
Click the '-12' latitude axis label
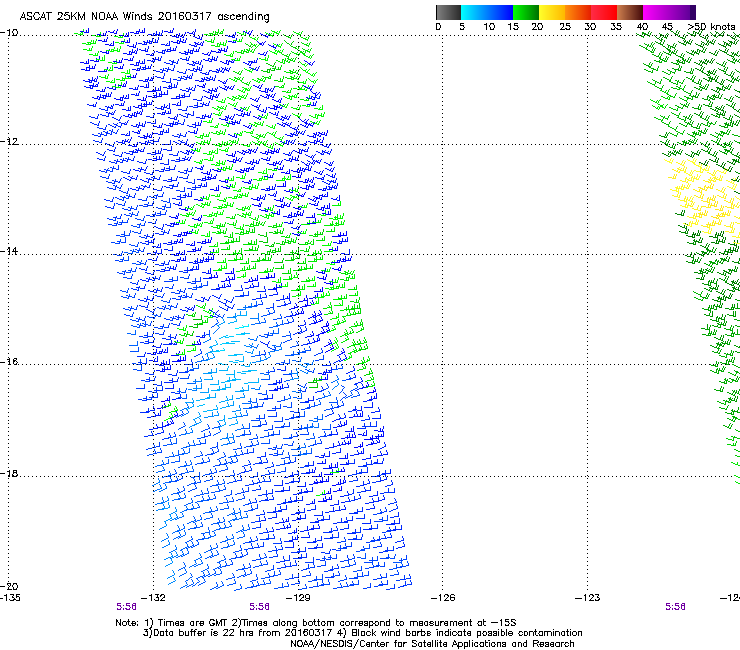tap(9, 142)
